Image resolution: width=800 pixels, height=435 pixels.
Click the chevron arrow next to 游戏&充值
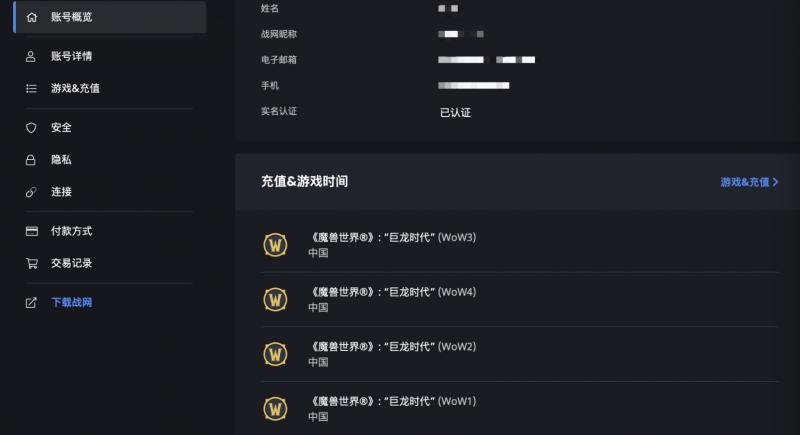click(x=776, y=182)
